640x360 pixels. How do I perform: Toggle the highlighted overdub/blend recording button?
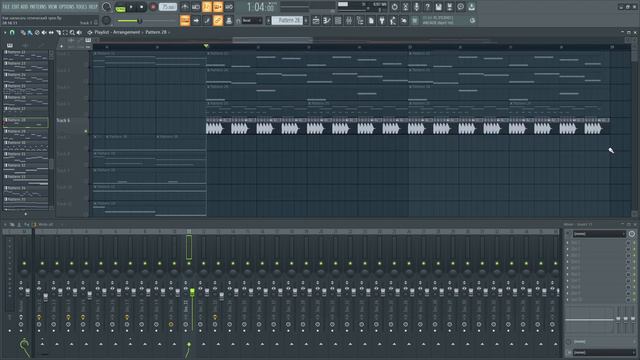(218, 7)
